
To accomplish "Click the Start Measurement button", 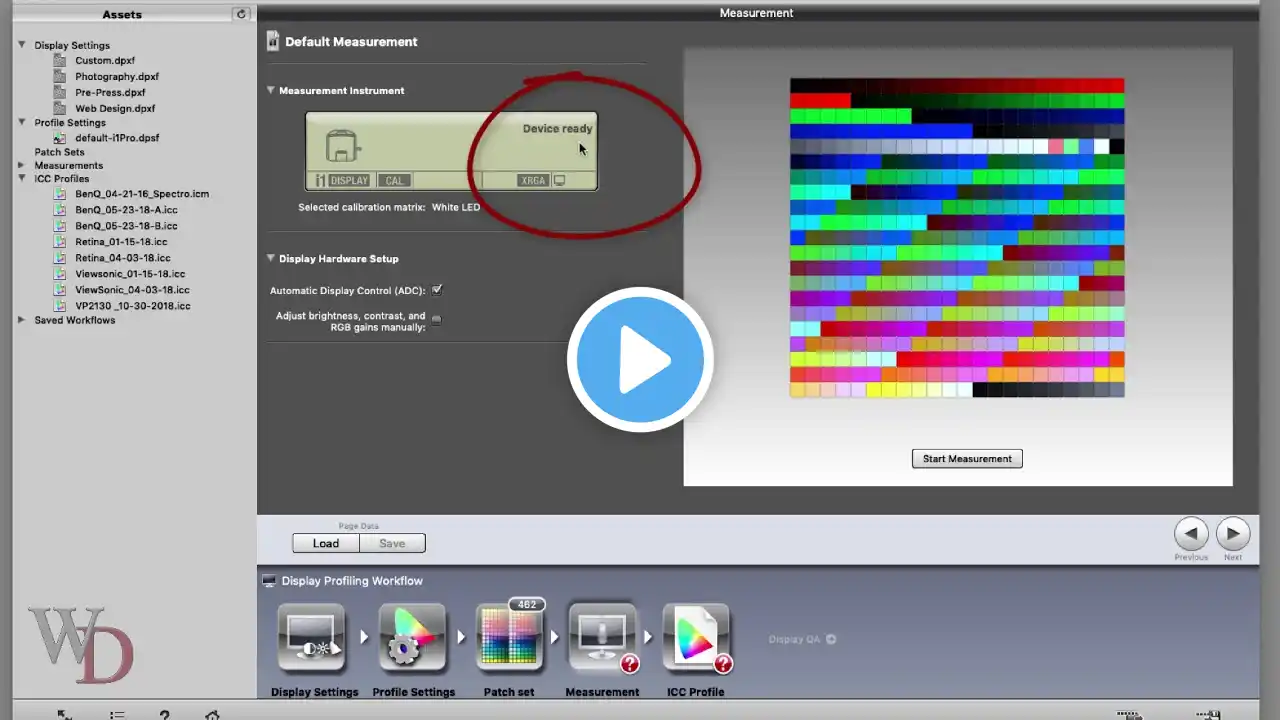I will 967,459.
